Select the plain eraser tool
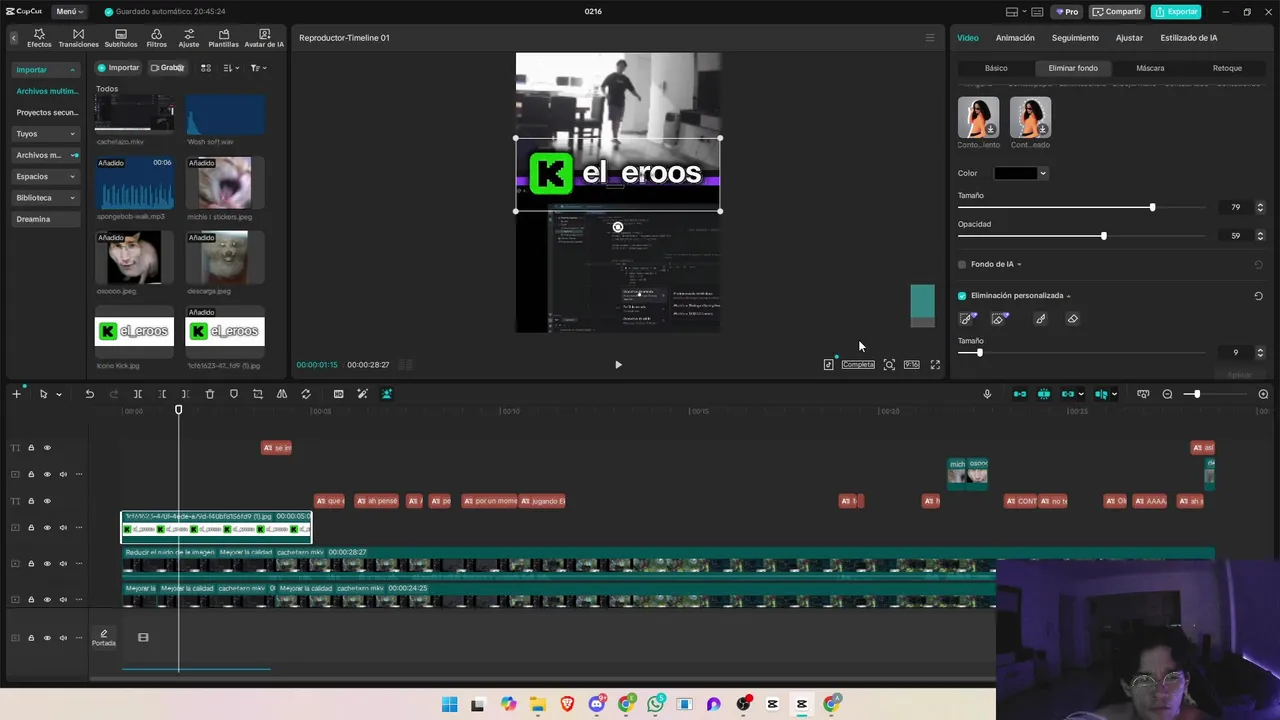The width and height of the screenshot is (1280, 720). pos(1073,319)
